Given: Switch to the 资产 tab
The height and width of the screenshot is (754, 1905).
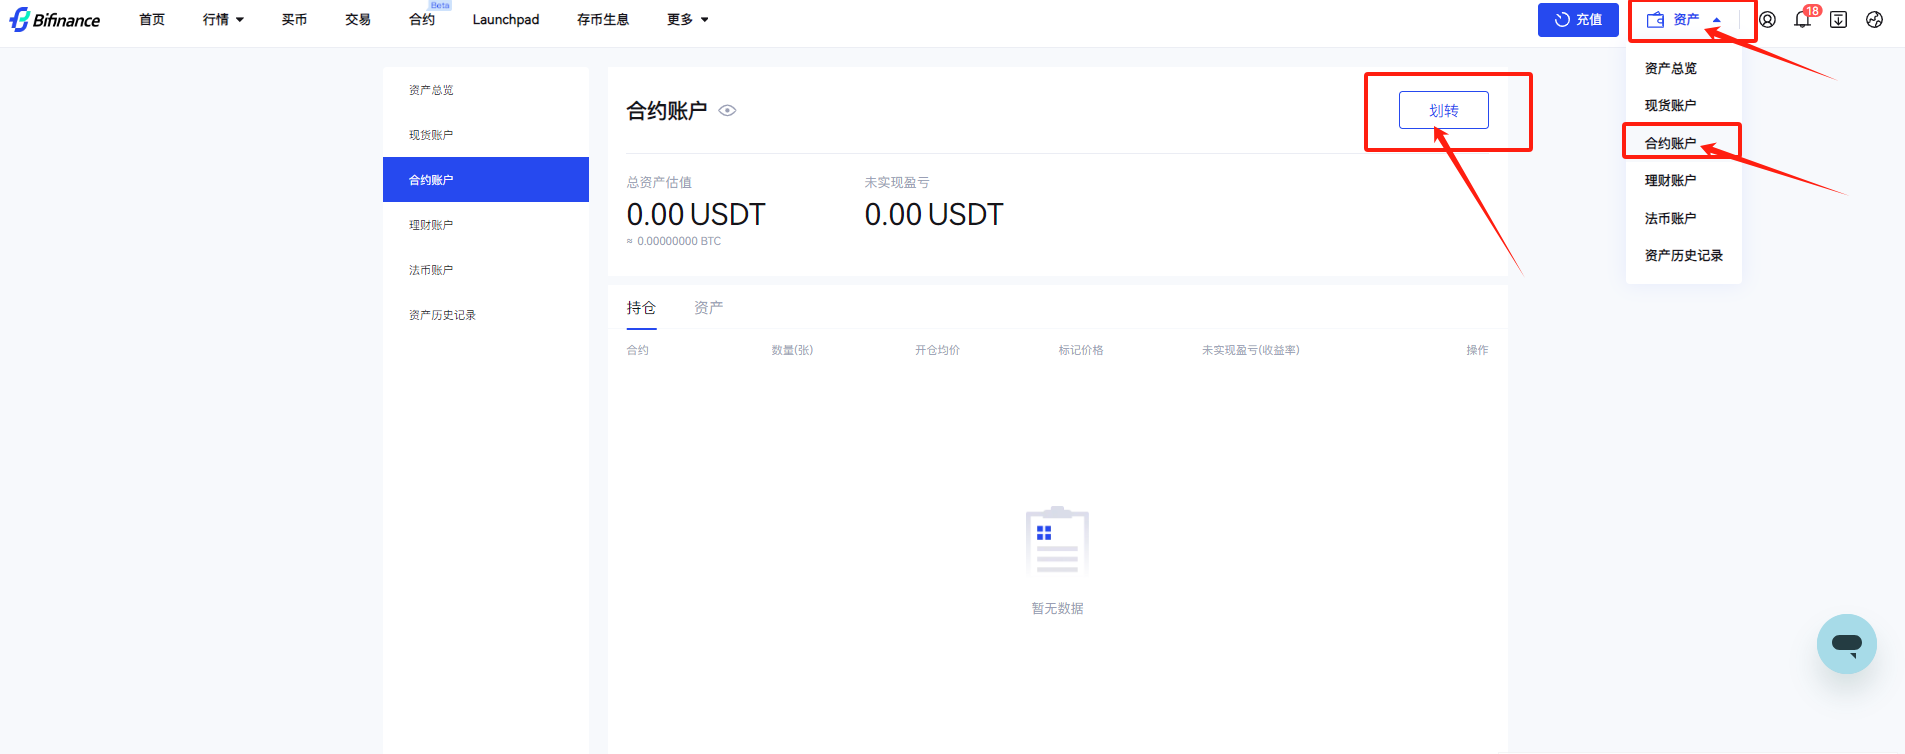Looking at the screenshot, I should click(708, 308).
